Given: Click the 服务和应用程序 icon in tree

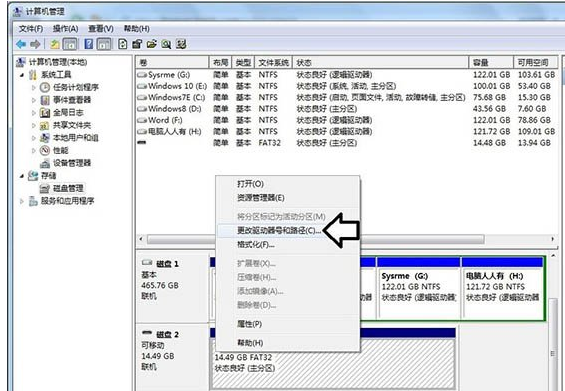Looking at the screenshot, I should pyautogui.click(x=33, y=201).
